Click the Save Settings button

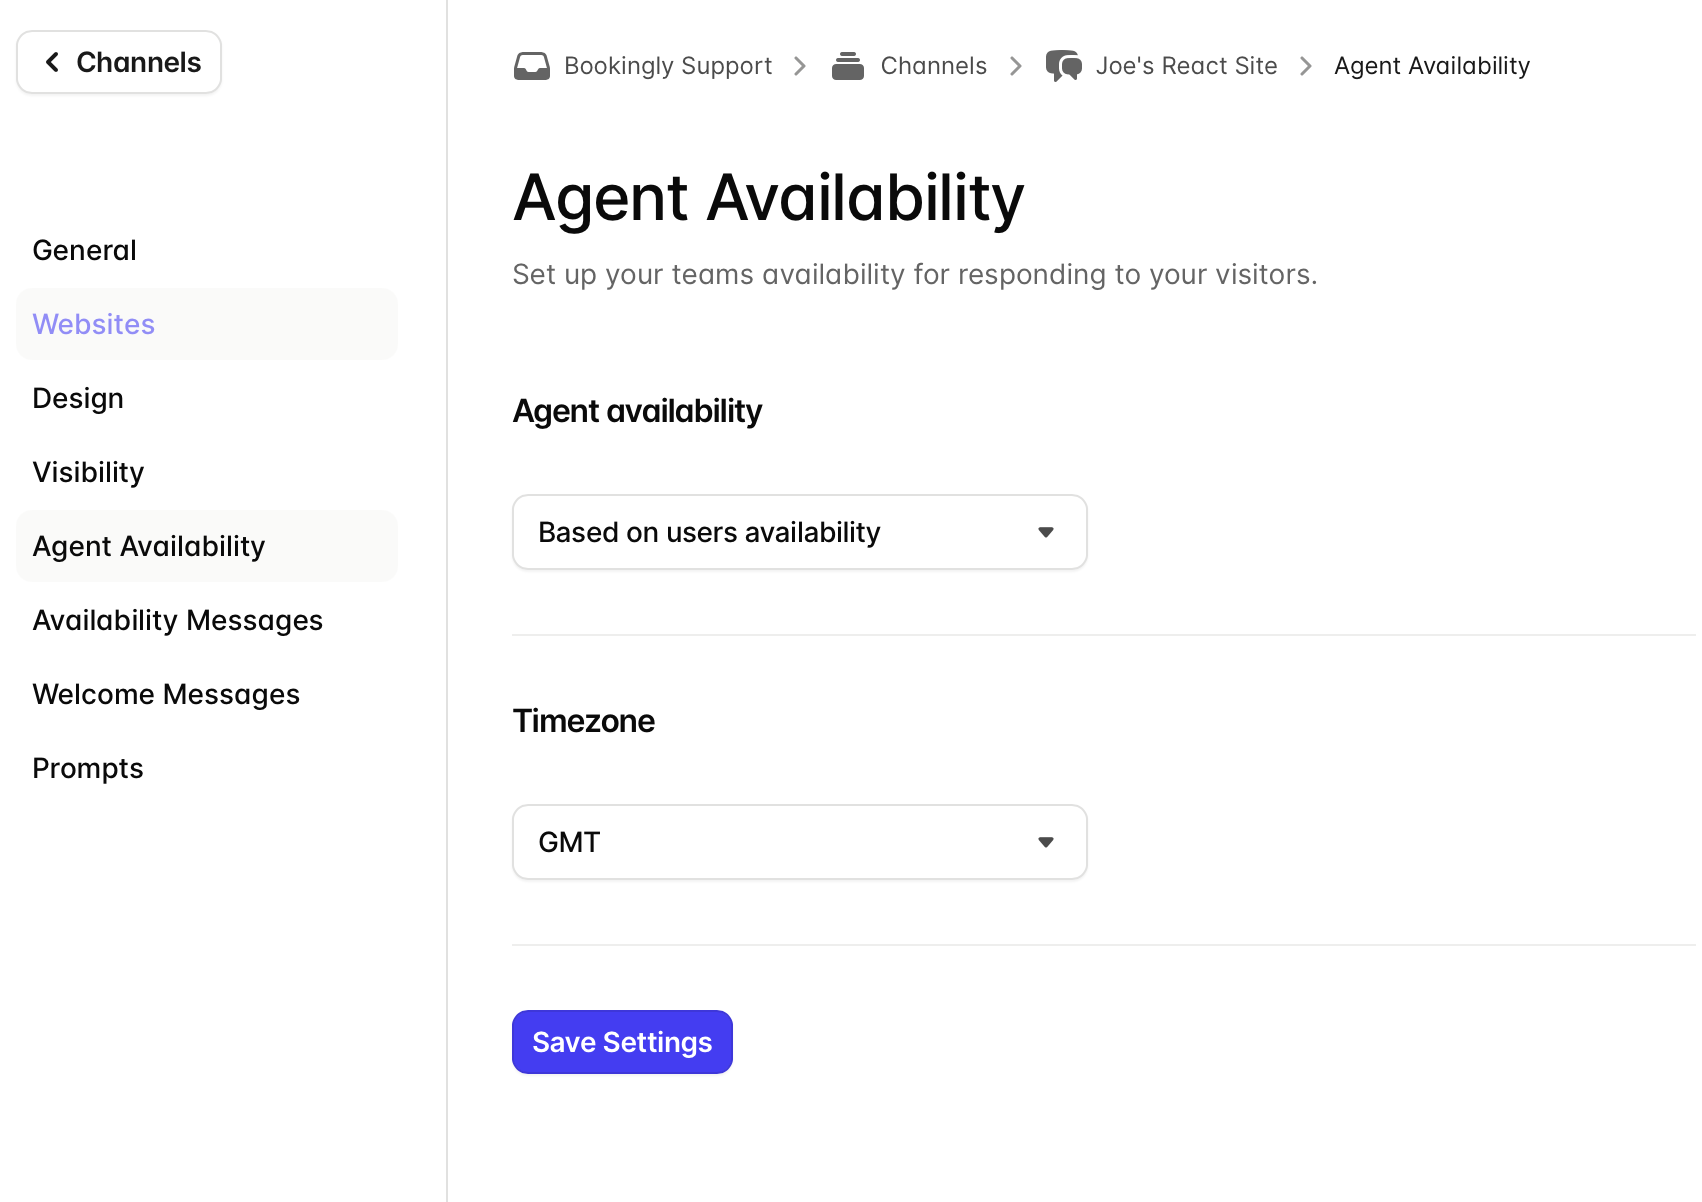click(x=622, y=1042)
